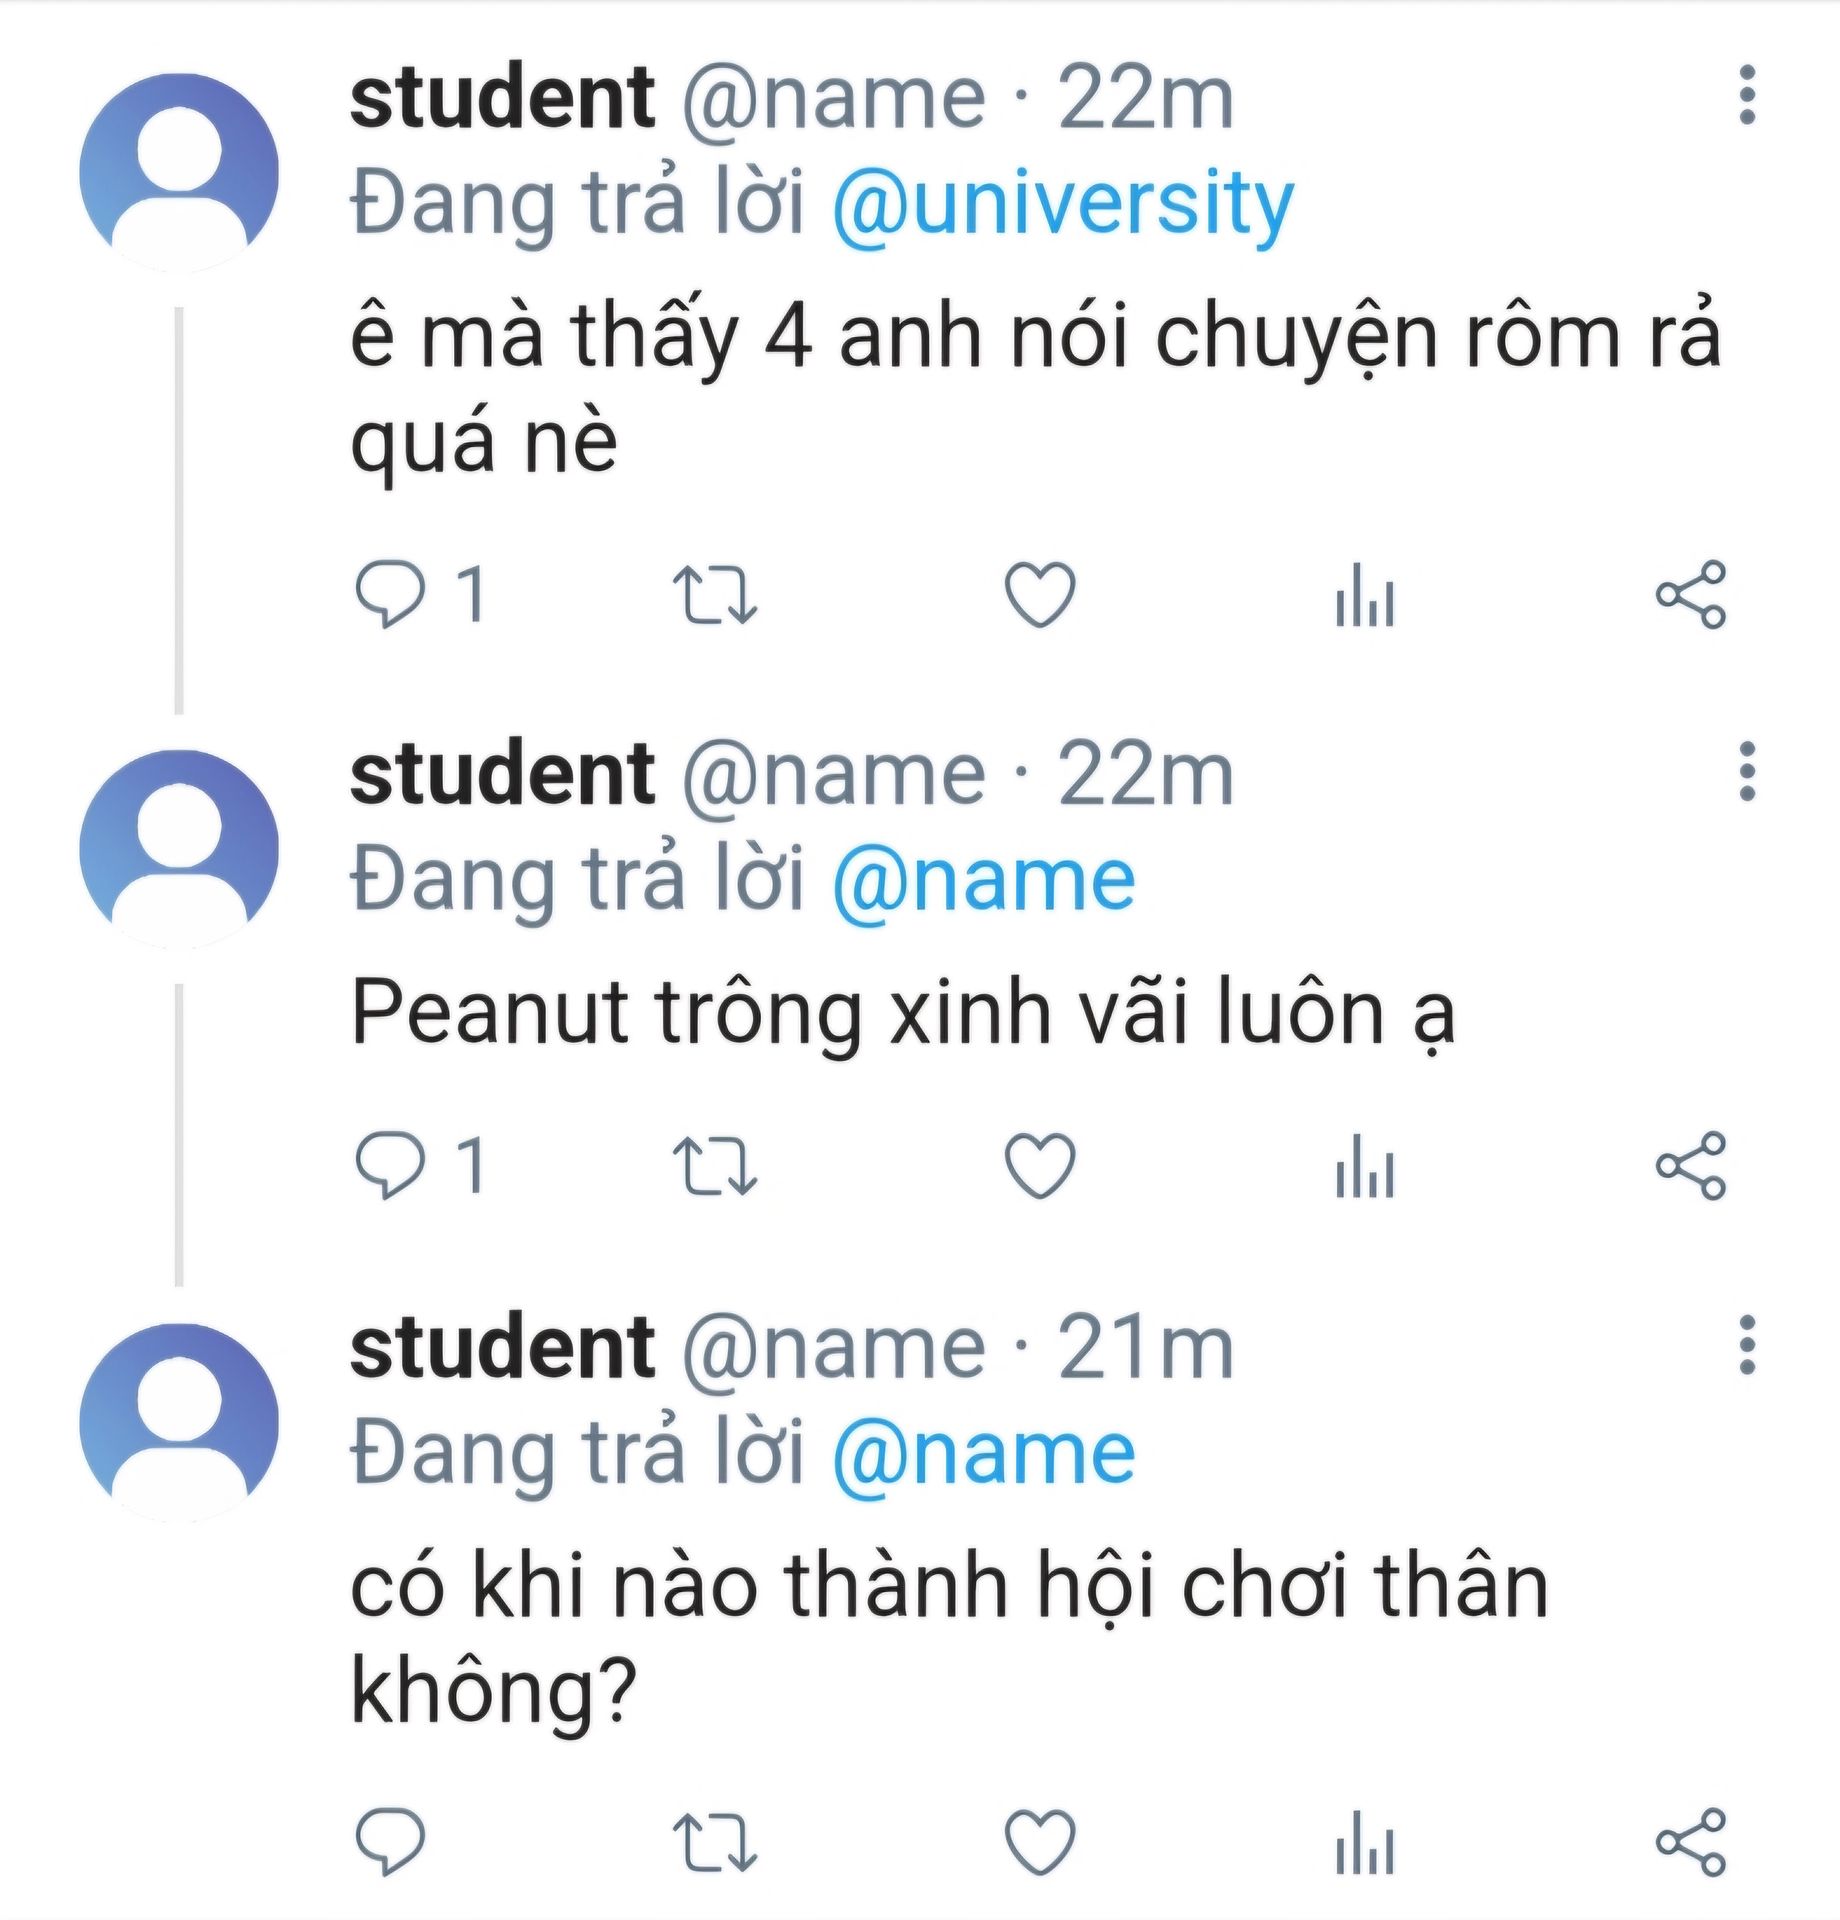The height and width of the screenshot is (1920, 1840).
Task: Open the @university mention link
Action: [x=1063, y=204]
